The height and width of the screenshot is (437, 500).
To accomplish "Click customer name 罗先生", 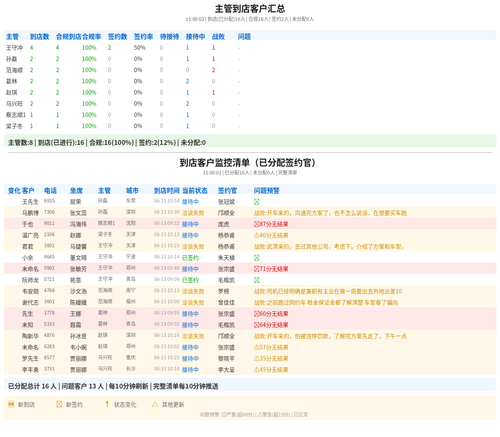I will tap(30, 359).
